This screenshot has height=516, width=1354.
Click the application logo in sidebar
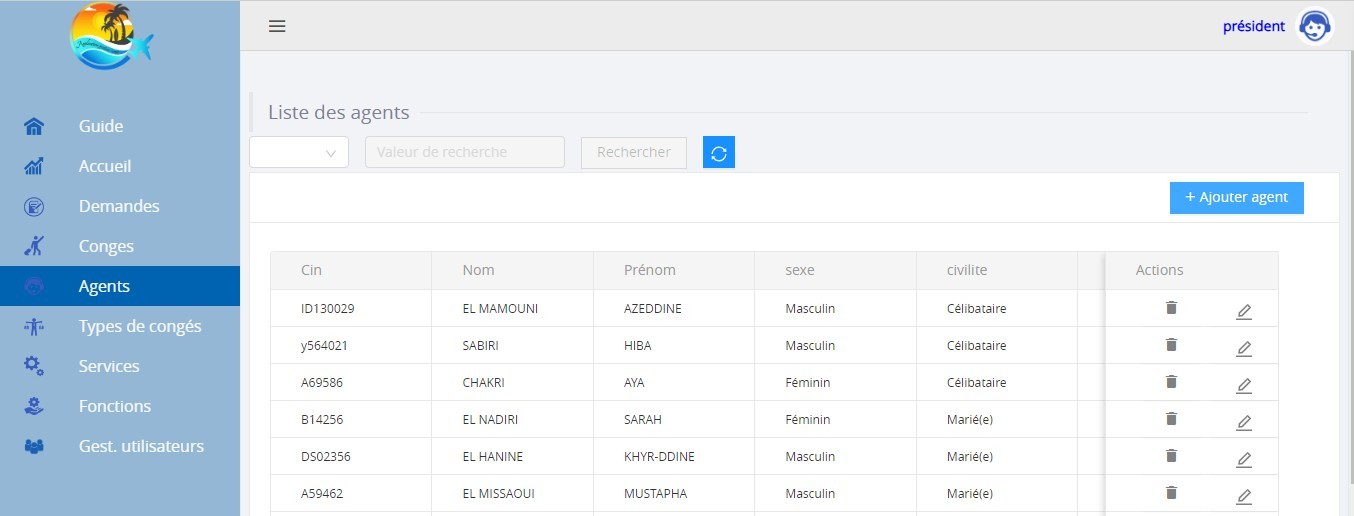click(111, 38)
